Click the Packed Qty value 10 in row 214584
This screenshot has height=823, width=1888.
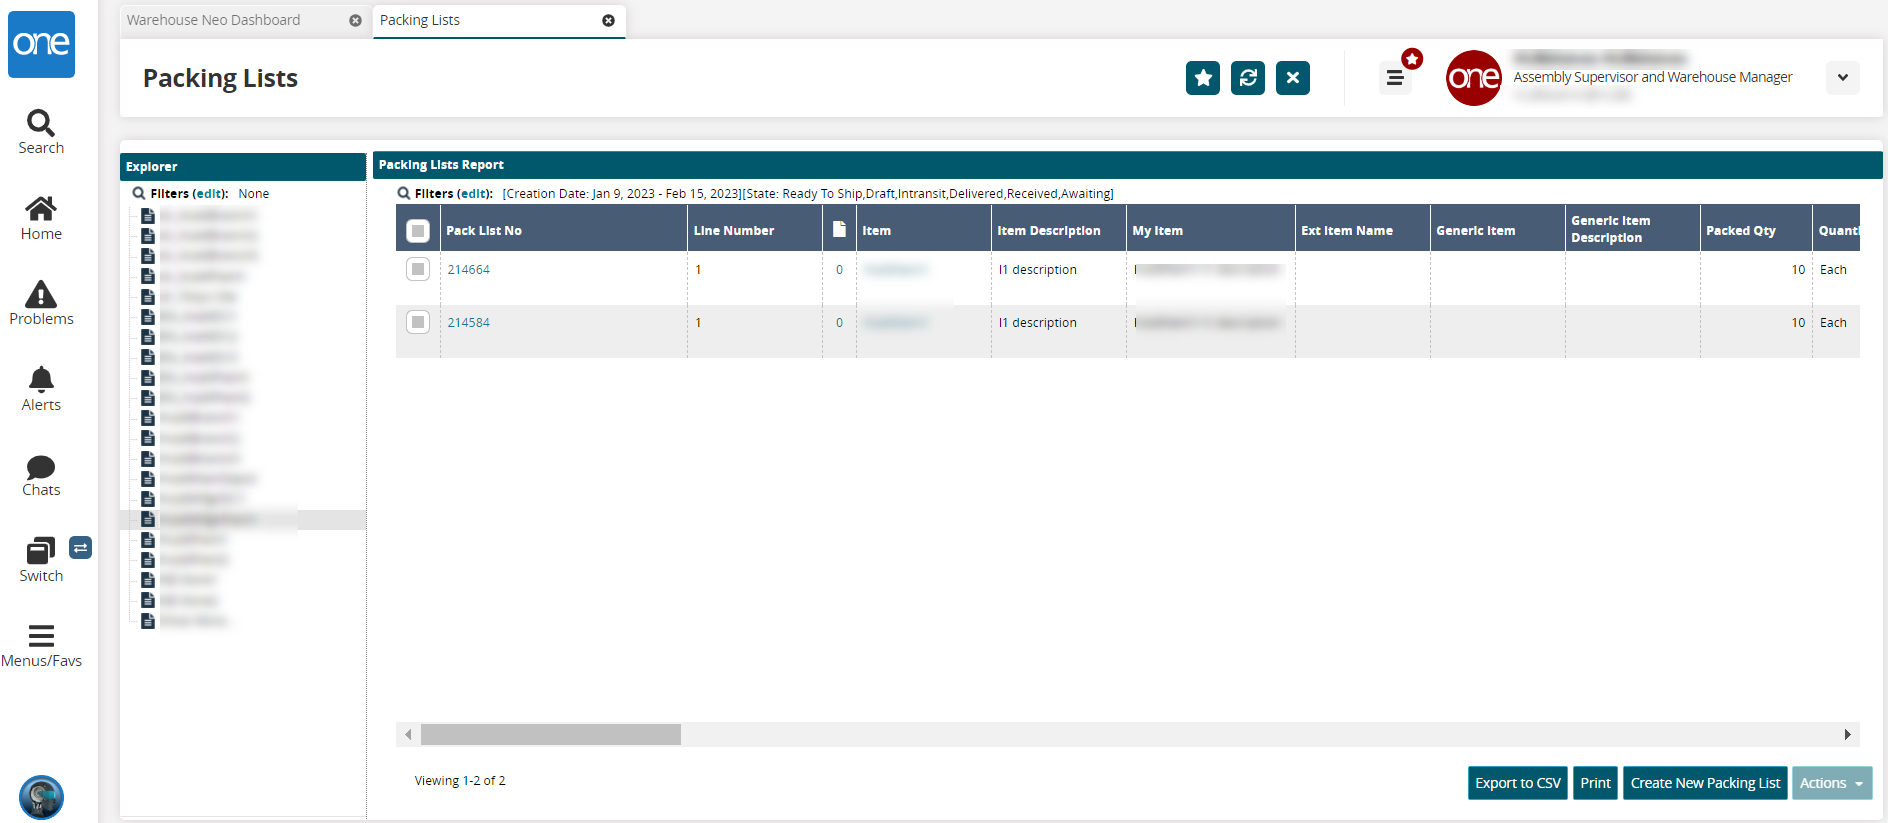click(x=1798, y=323)
